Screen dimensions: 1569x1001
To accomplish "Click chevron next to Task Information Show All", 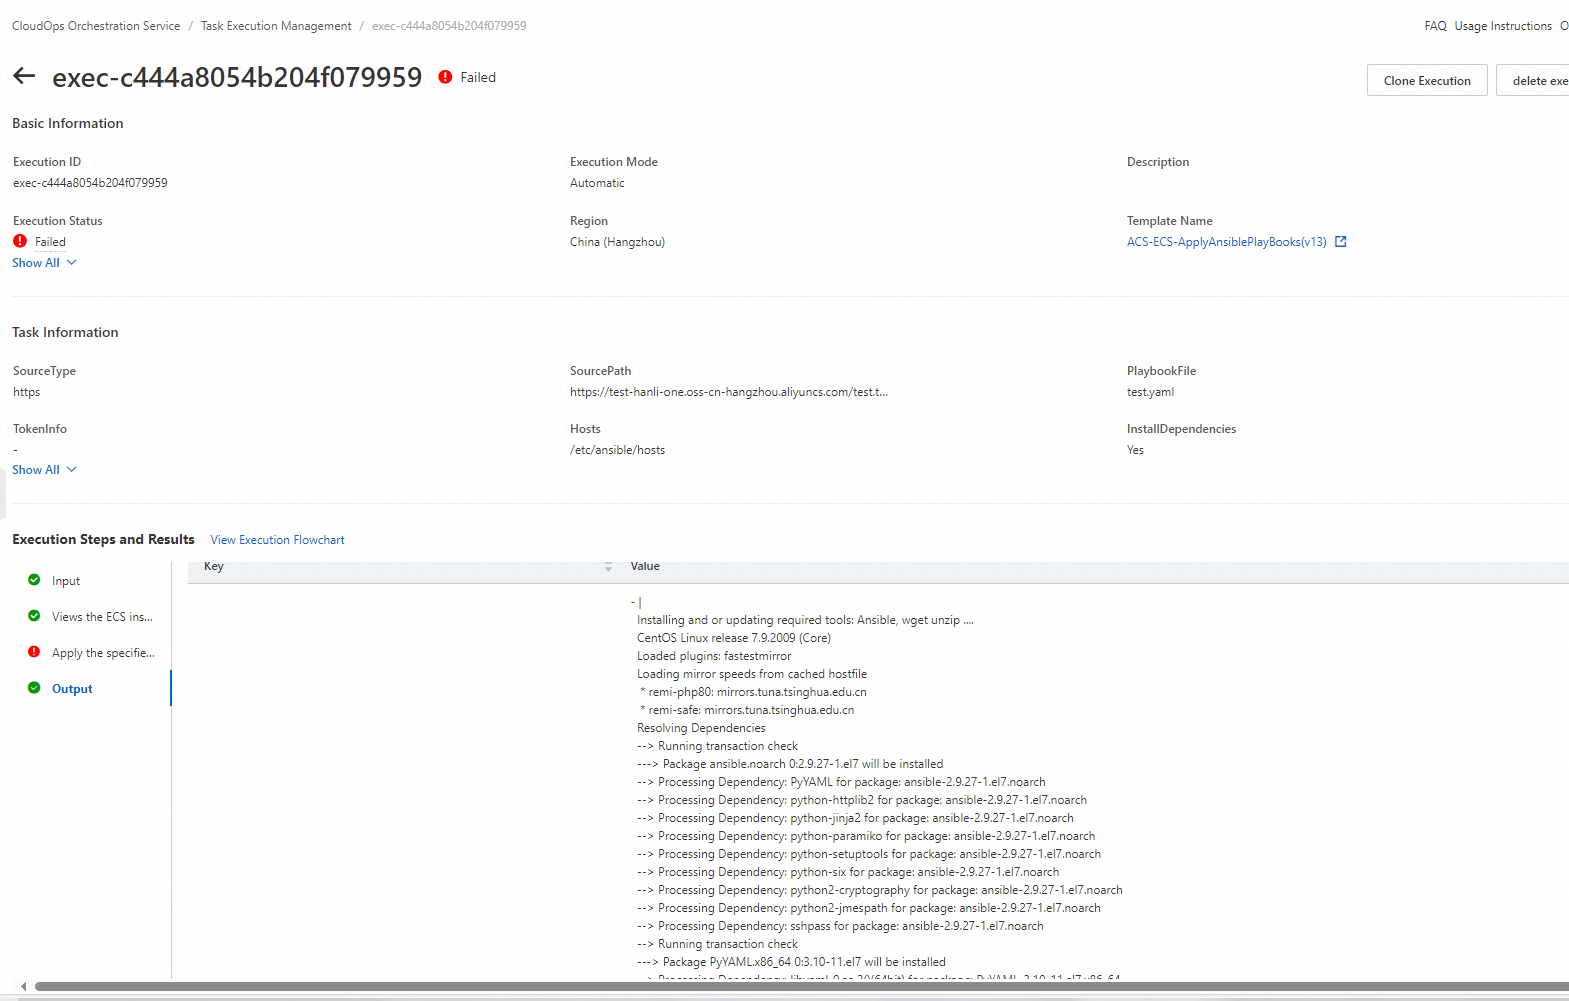I will tap(71, 470).
